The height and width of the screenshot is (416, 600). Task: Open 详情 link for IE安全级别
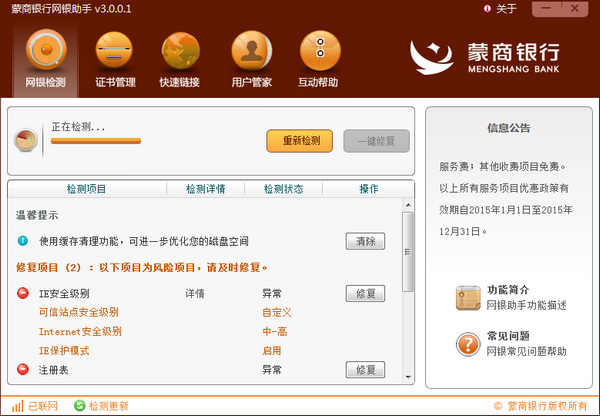195,294
